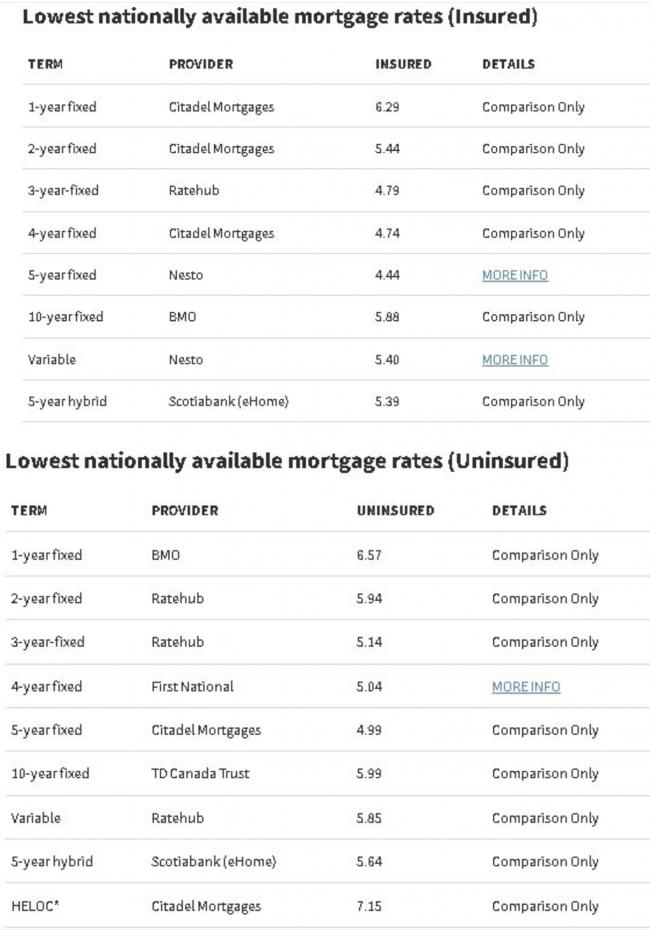
Task: Click the UNINSURED column header
Action: [x=396, y=511]
